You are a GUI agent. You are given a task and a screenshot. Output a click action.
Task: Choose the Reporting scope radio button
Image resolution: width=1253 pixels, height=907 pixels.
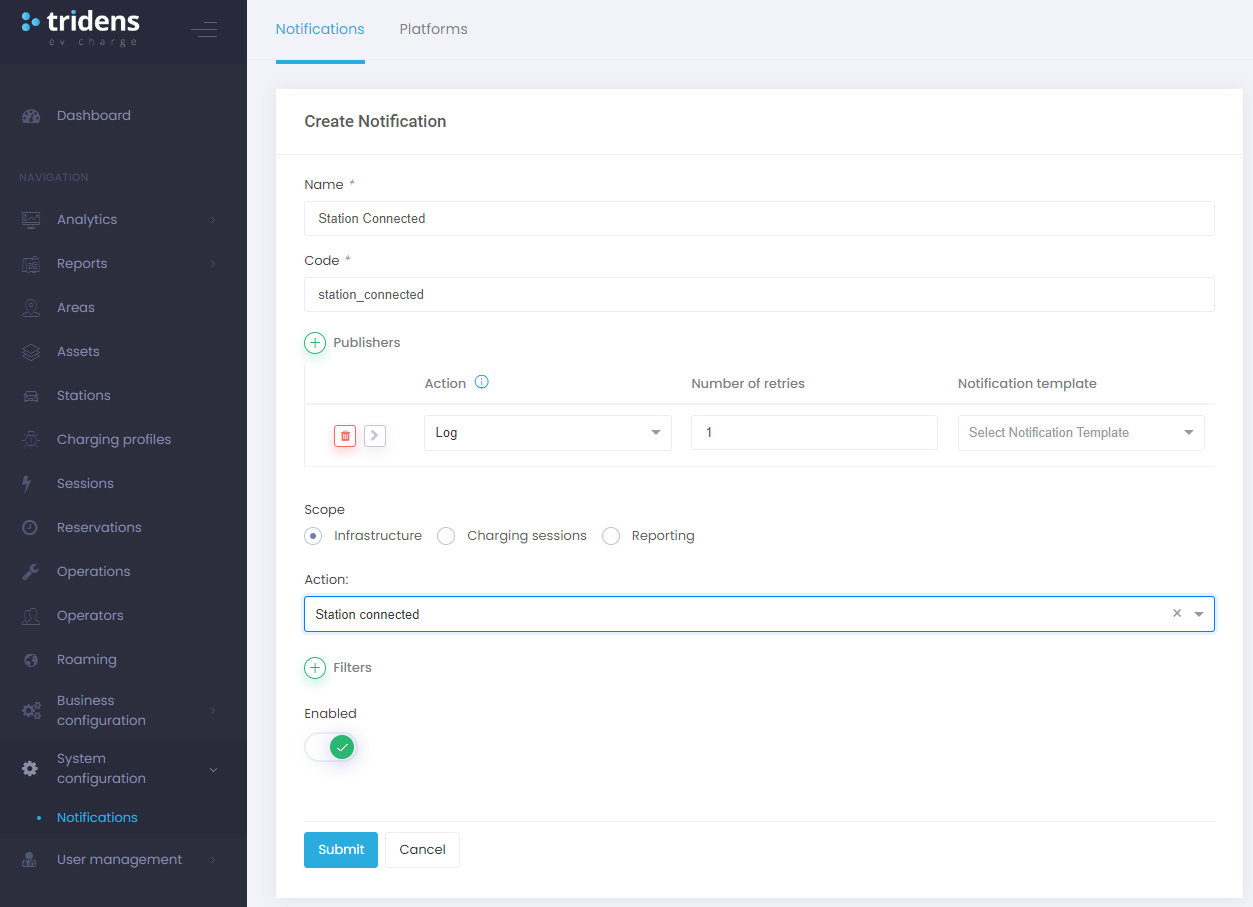tap(611, 536)
